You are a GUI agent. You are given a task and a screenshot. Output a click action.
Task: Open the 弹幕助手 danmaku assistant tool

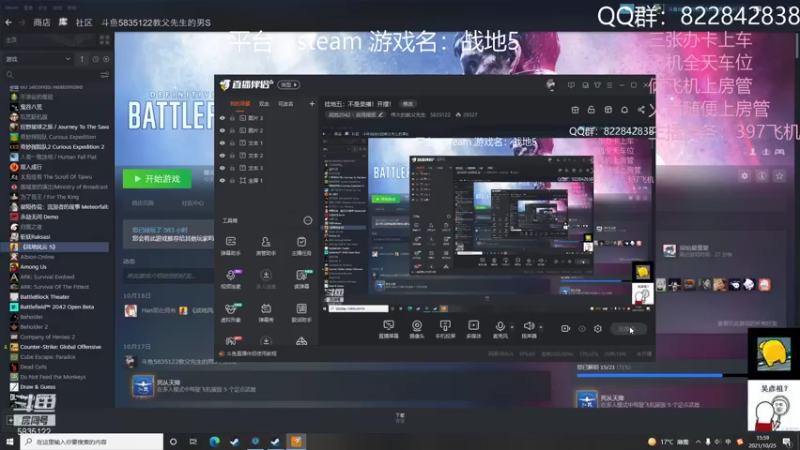231,245
